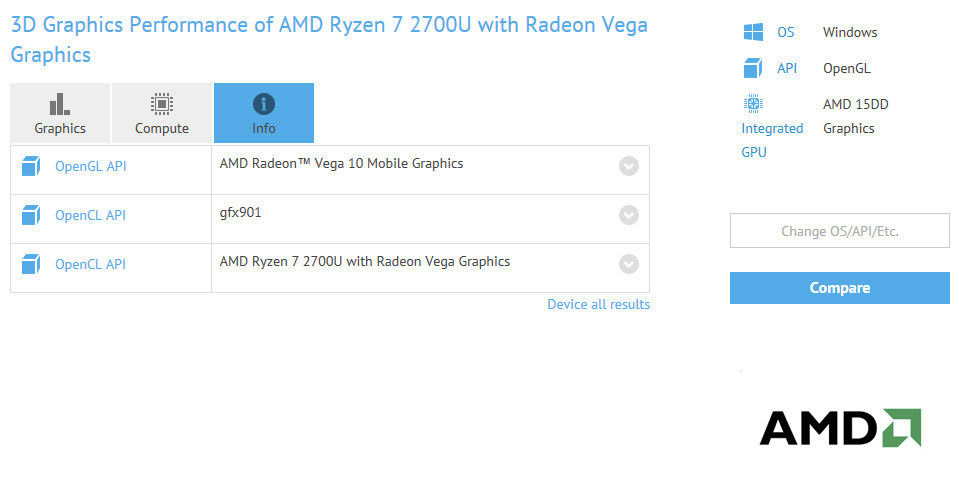Click the Graphics bar chart icon
This screenshot has width=959, height=479.
[60, 104]
